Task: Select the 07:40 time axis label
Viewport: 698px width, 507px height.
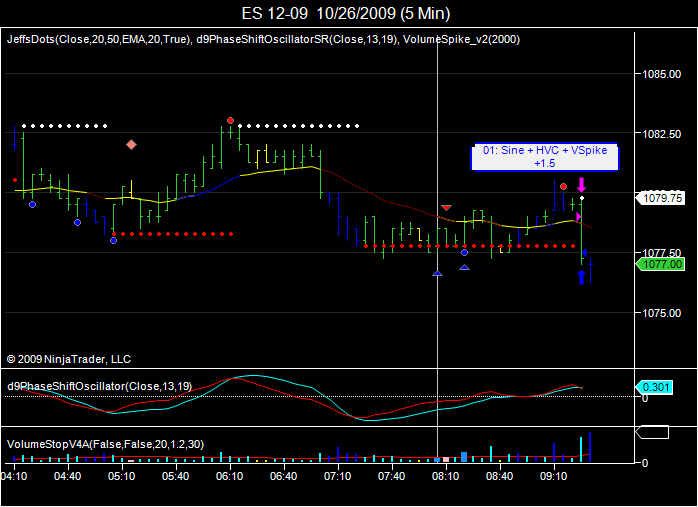Action: [x=391, y=476]
